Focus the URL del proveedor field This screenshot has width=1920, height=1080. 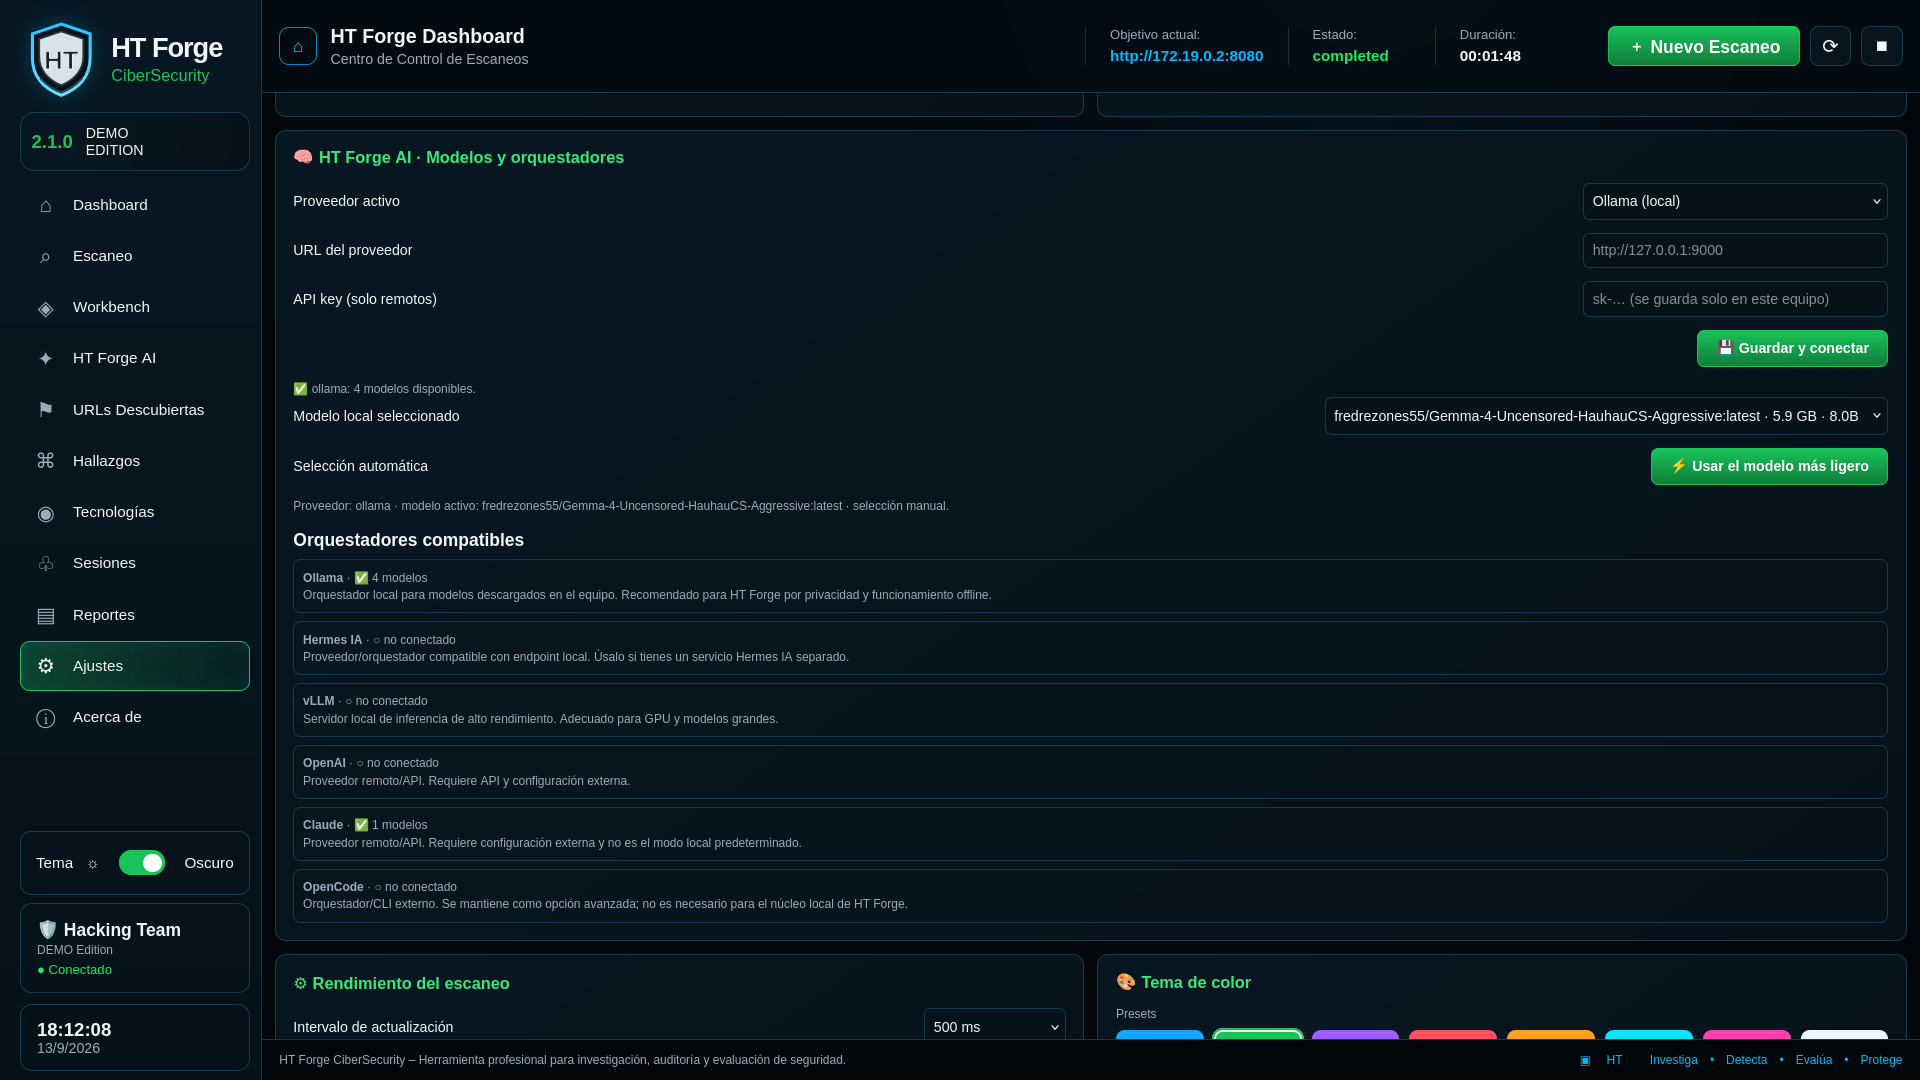(1735, 250)
